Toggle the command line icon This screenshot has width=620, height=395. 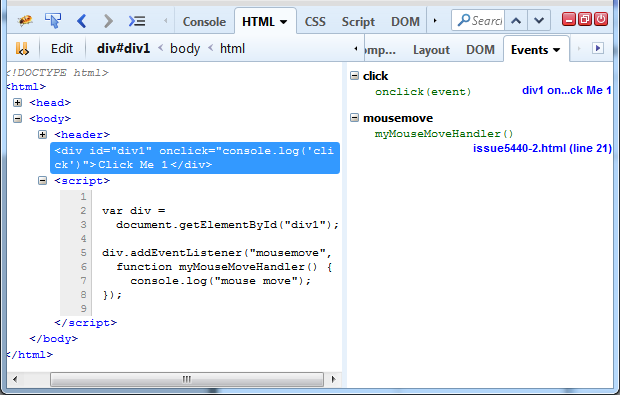[x=137, y=21]
